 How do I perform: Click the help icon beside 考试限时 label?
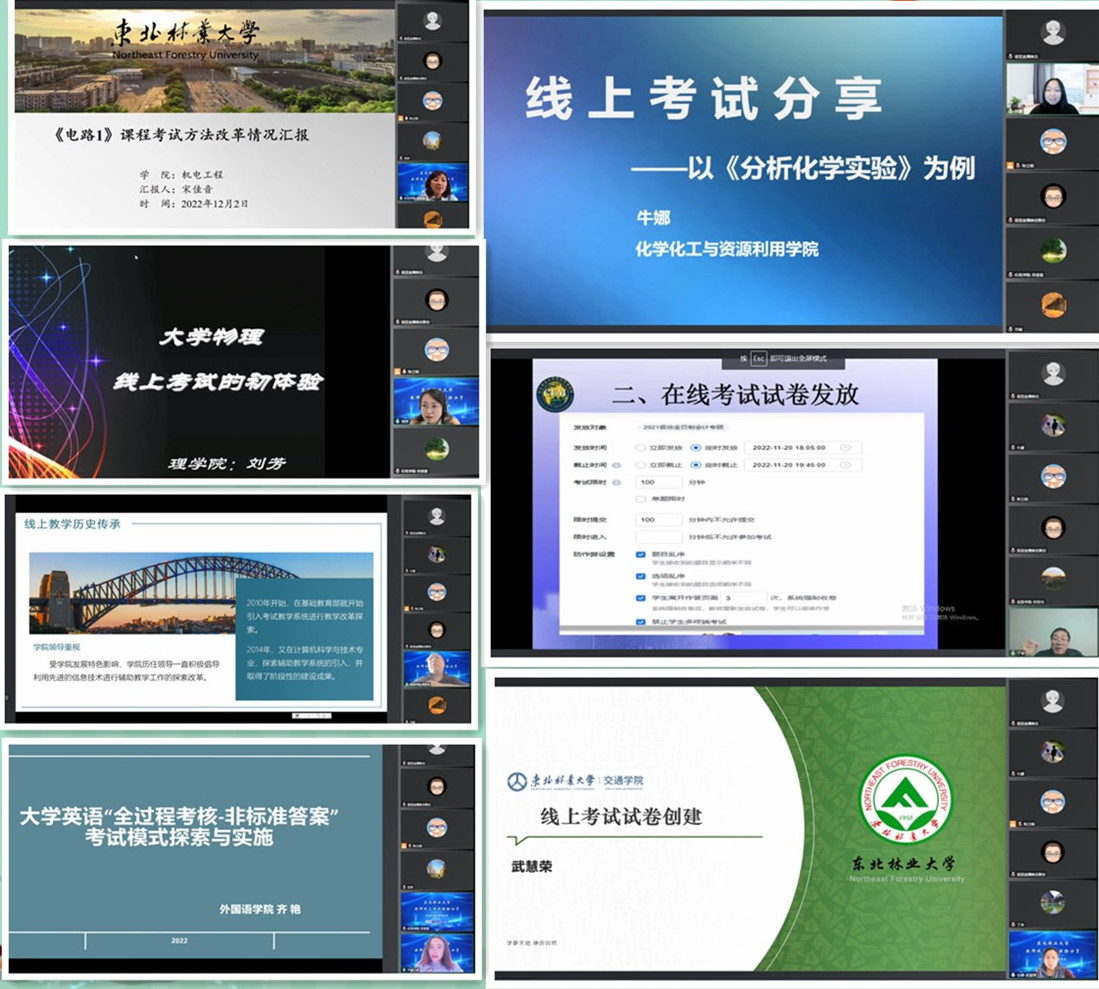[x=616, y=482]
